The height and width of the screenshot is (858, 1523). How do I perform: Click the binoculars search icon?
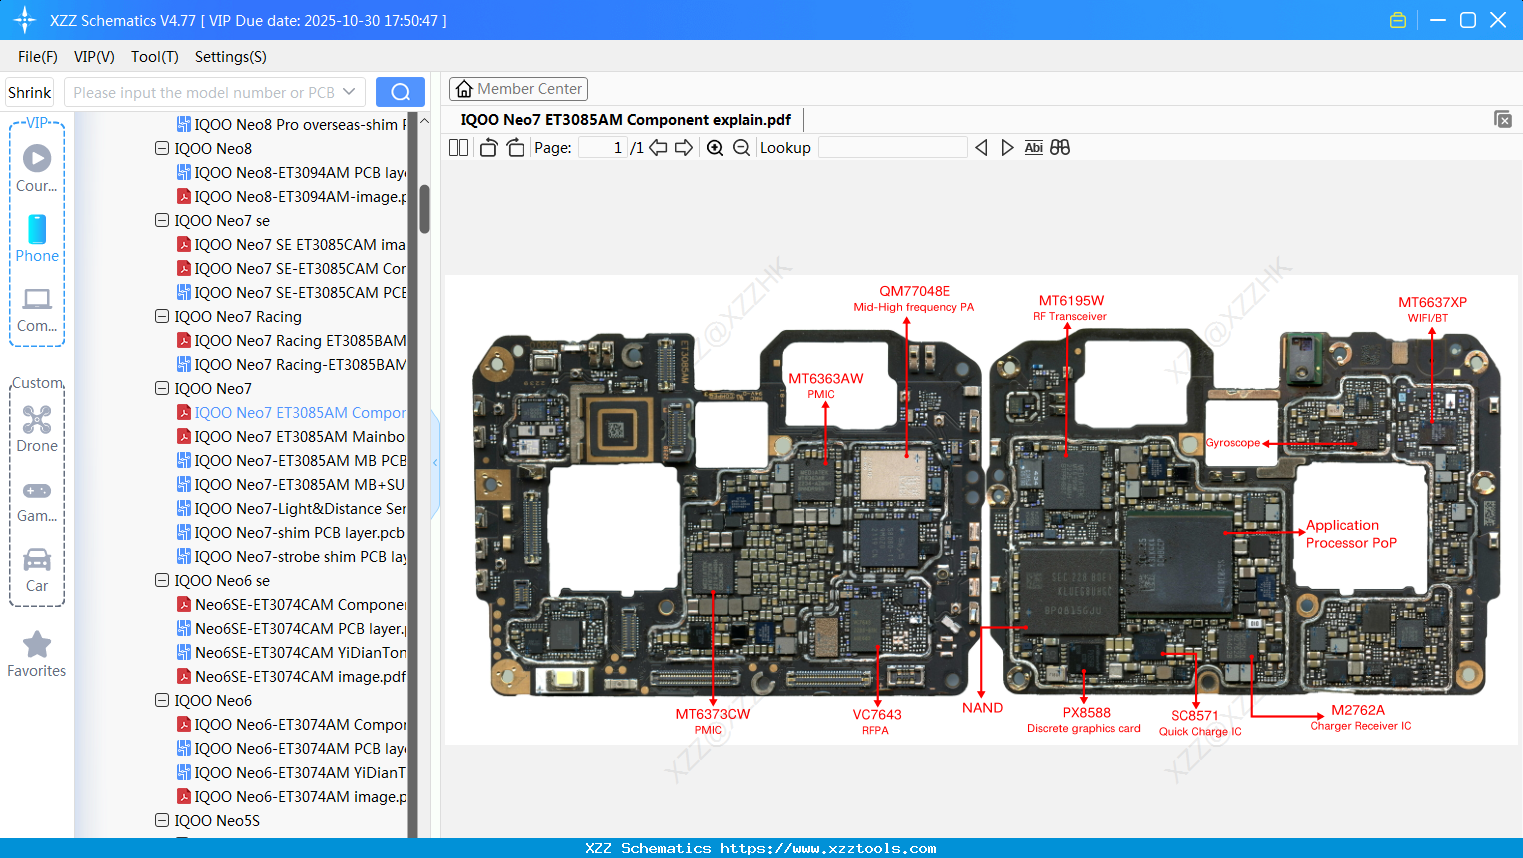[1060, 147]
